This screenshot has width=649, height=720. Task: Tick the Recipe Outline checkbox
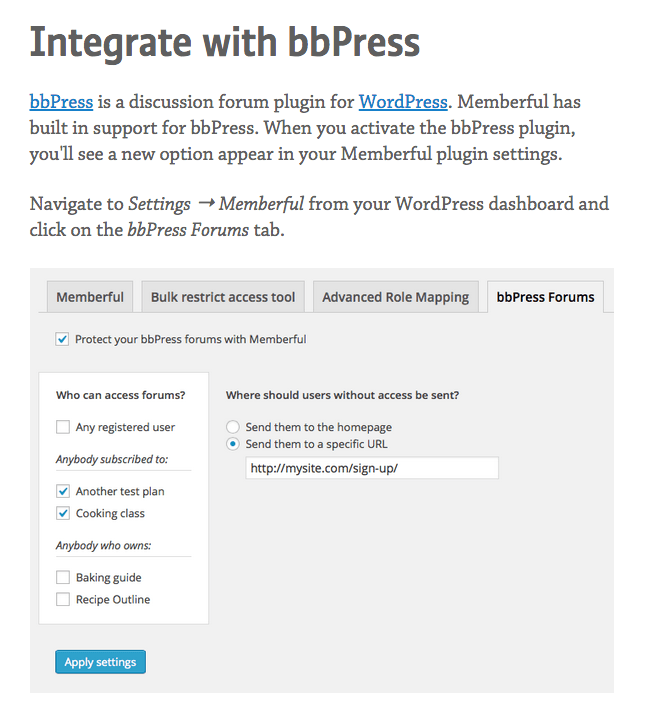click(64, 599)
